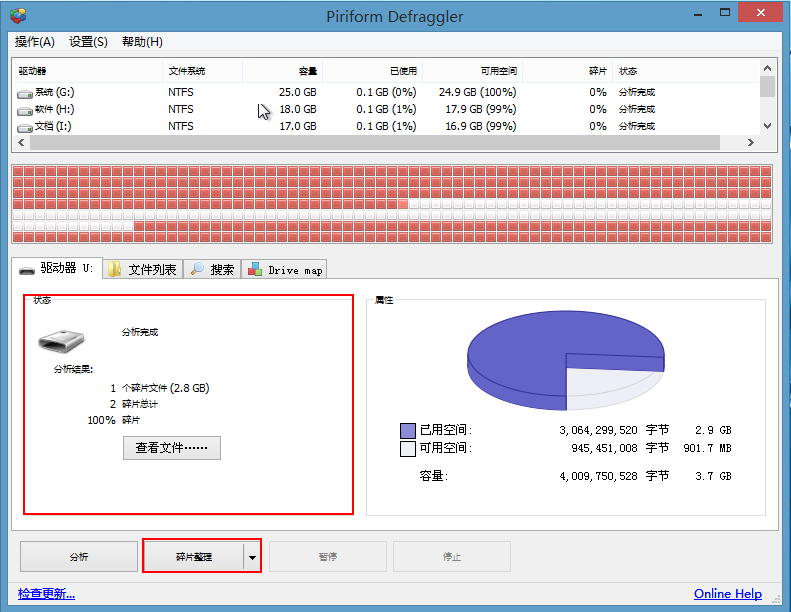The image size is (791, 612).
Task: Click the 可用空间 white color swatch
Action: pos(408,449)
